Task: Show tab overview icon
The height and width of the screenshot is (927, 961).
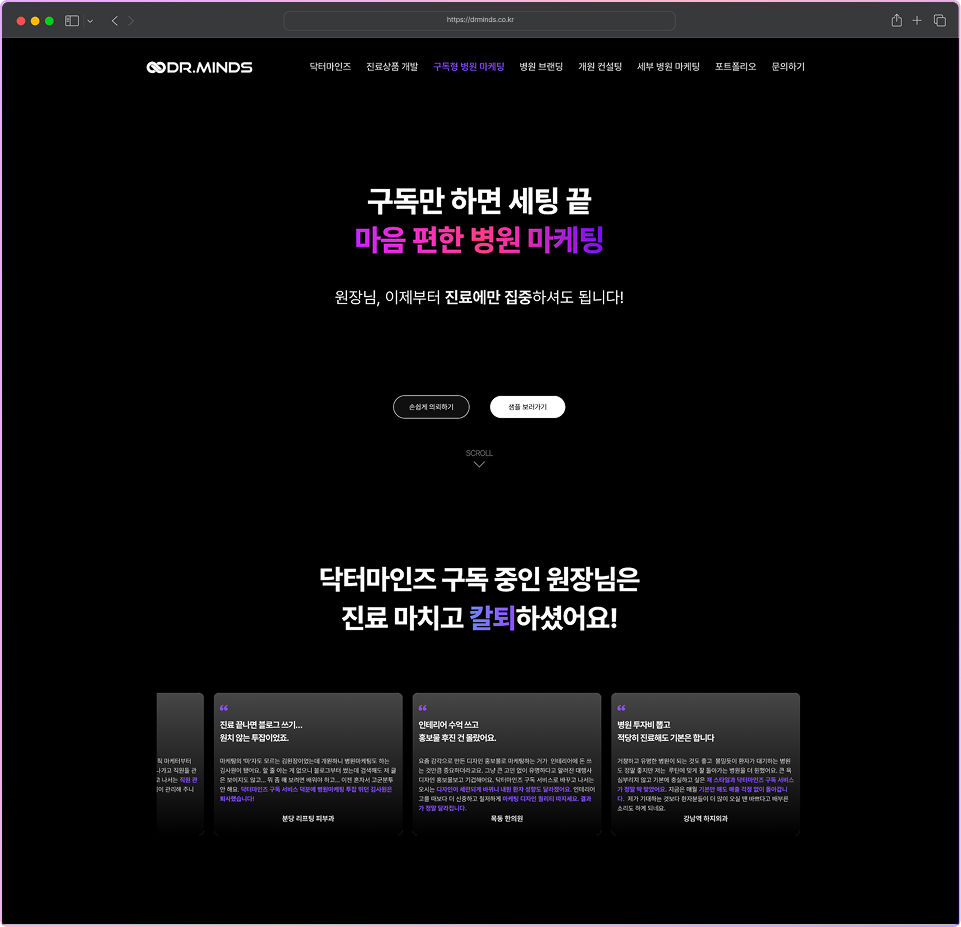Action: pyautogui.click(x=940, y=21)
